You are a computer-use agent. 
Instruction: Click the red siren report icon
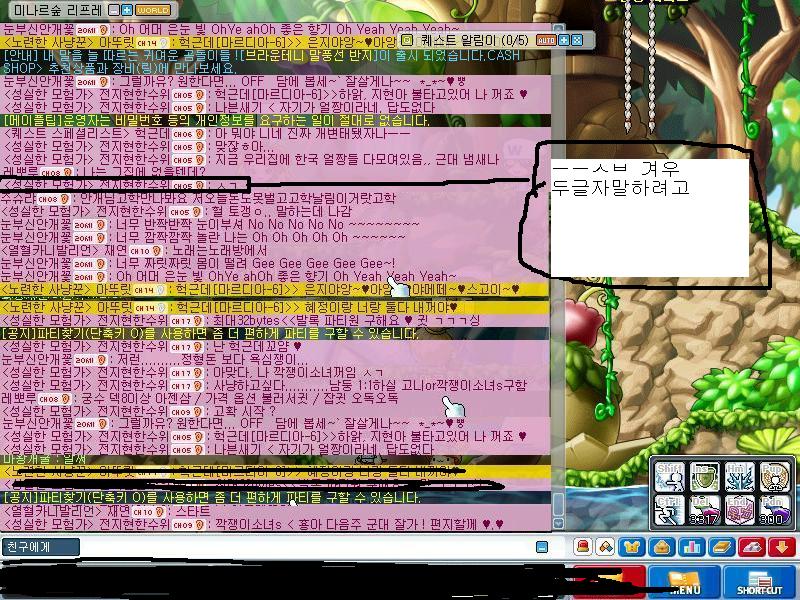pos(583,547)
